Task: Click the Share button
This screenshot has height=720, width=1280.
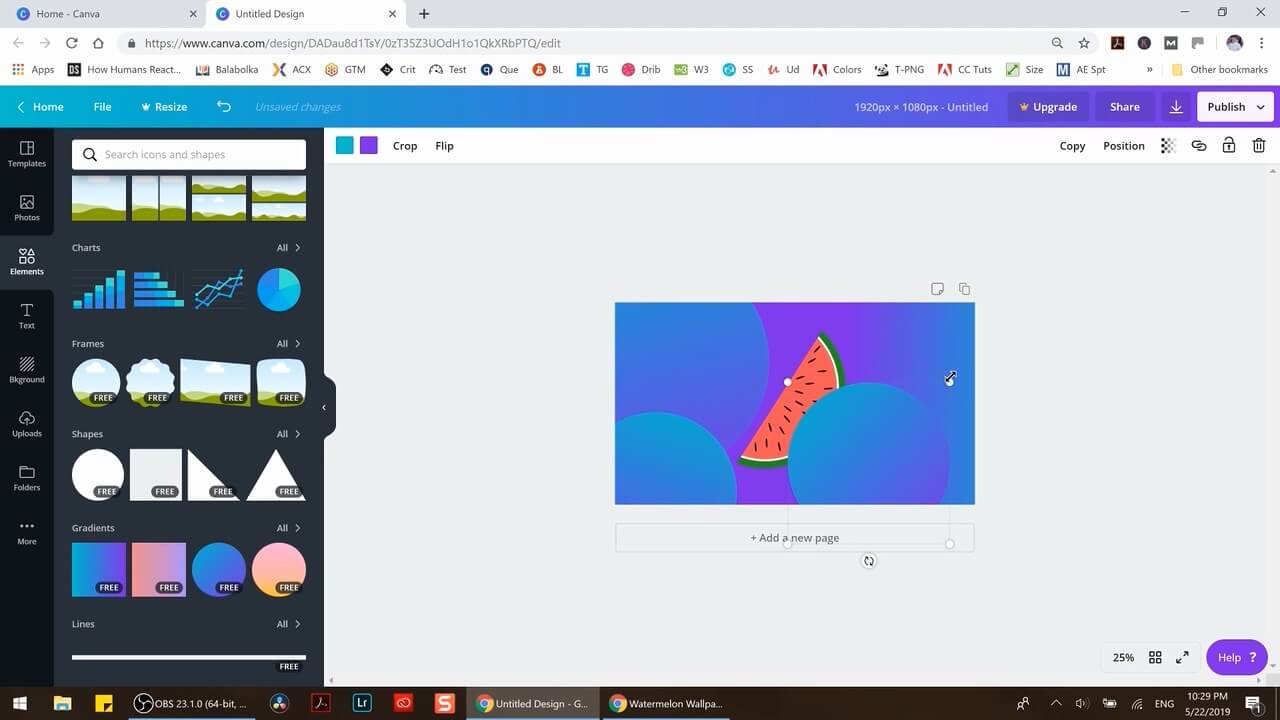Action: 1124,107
